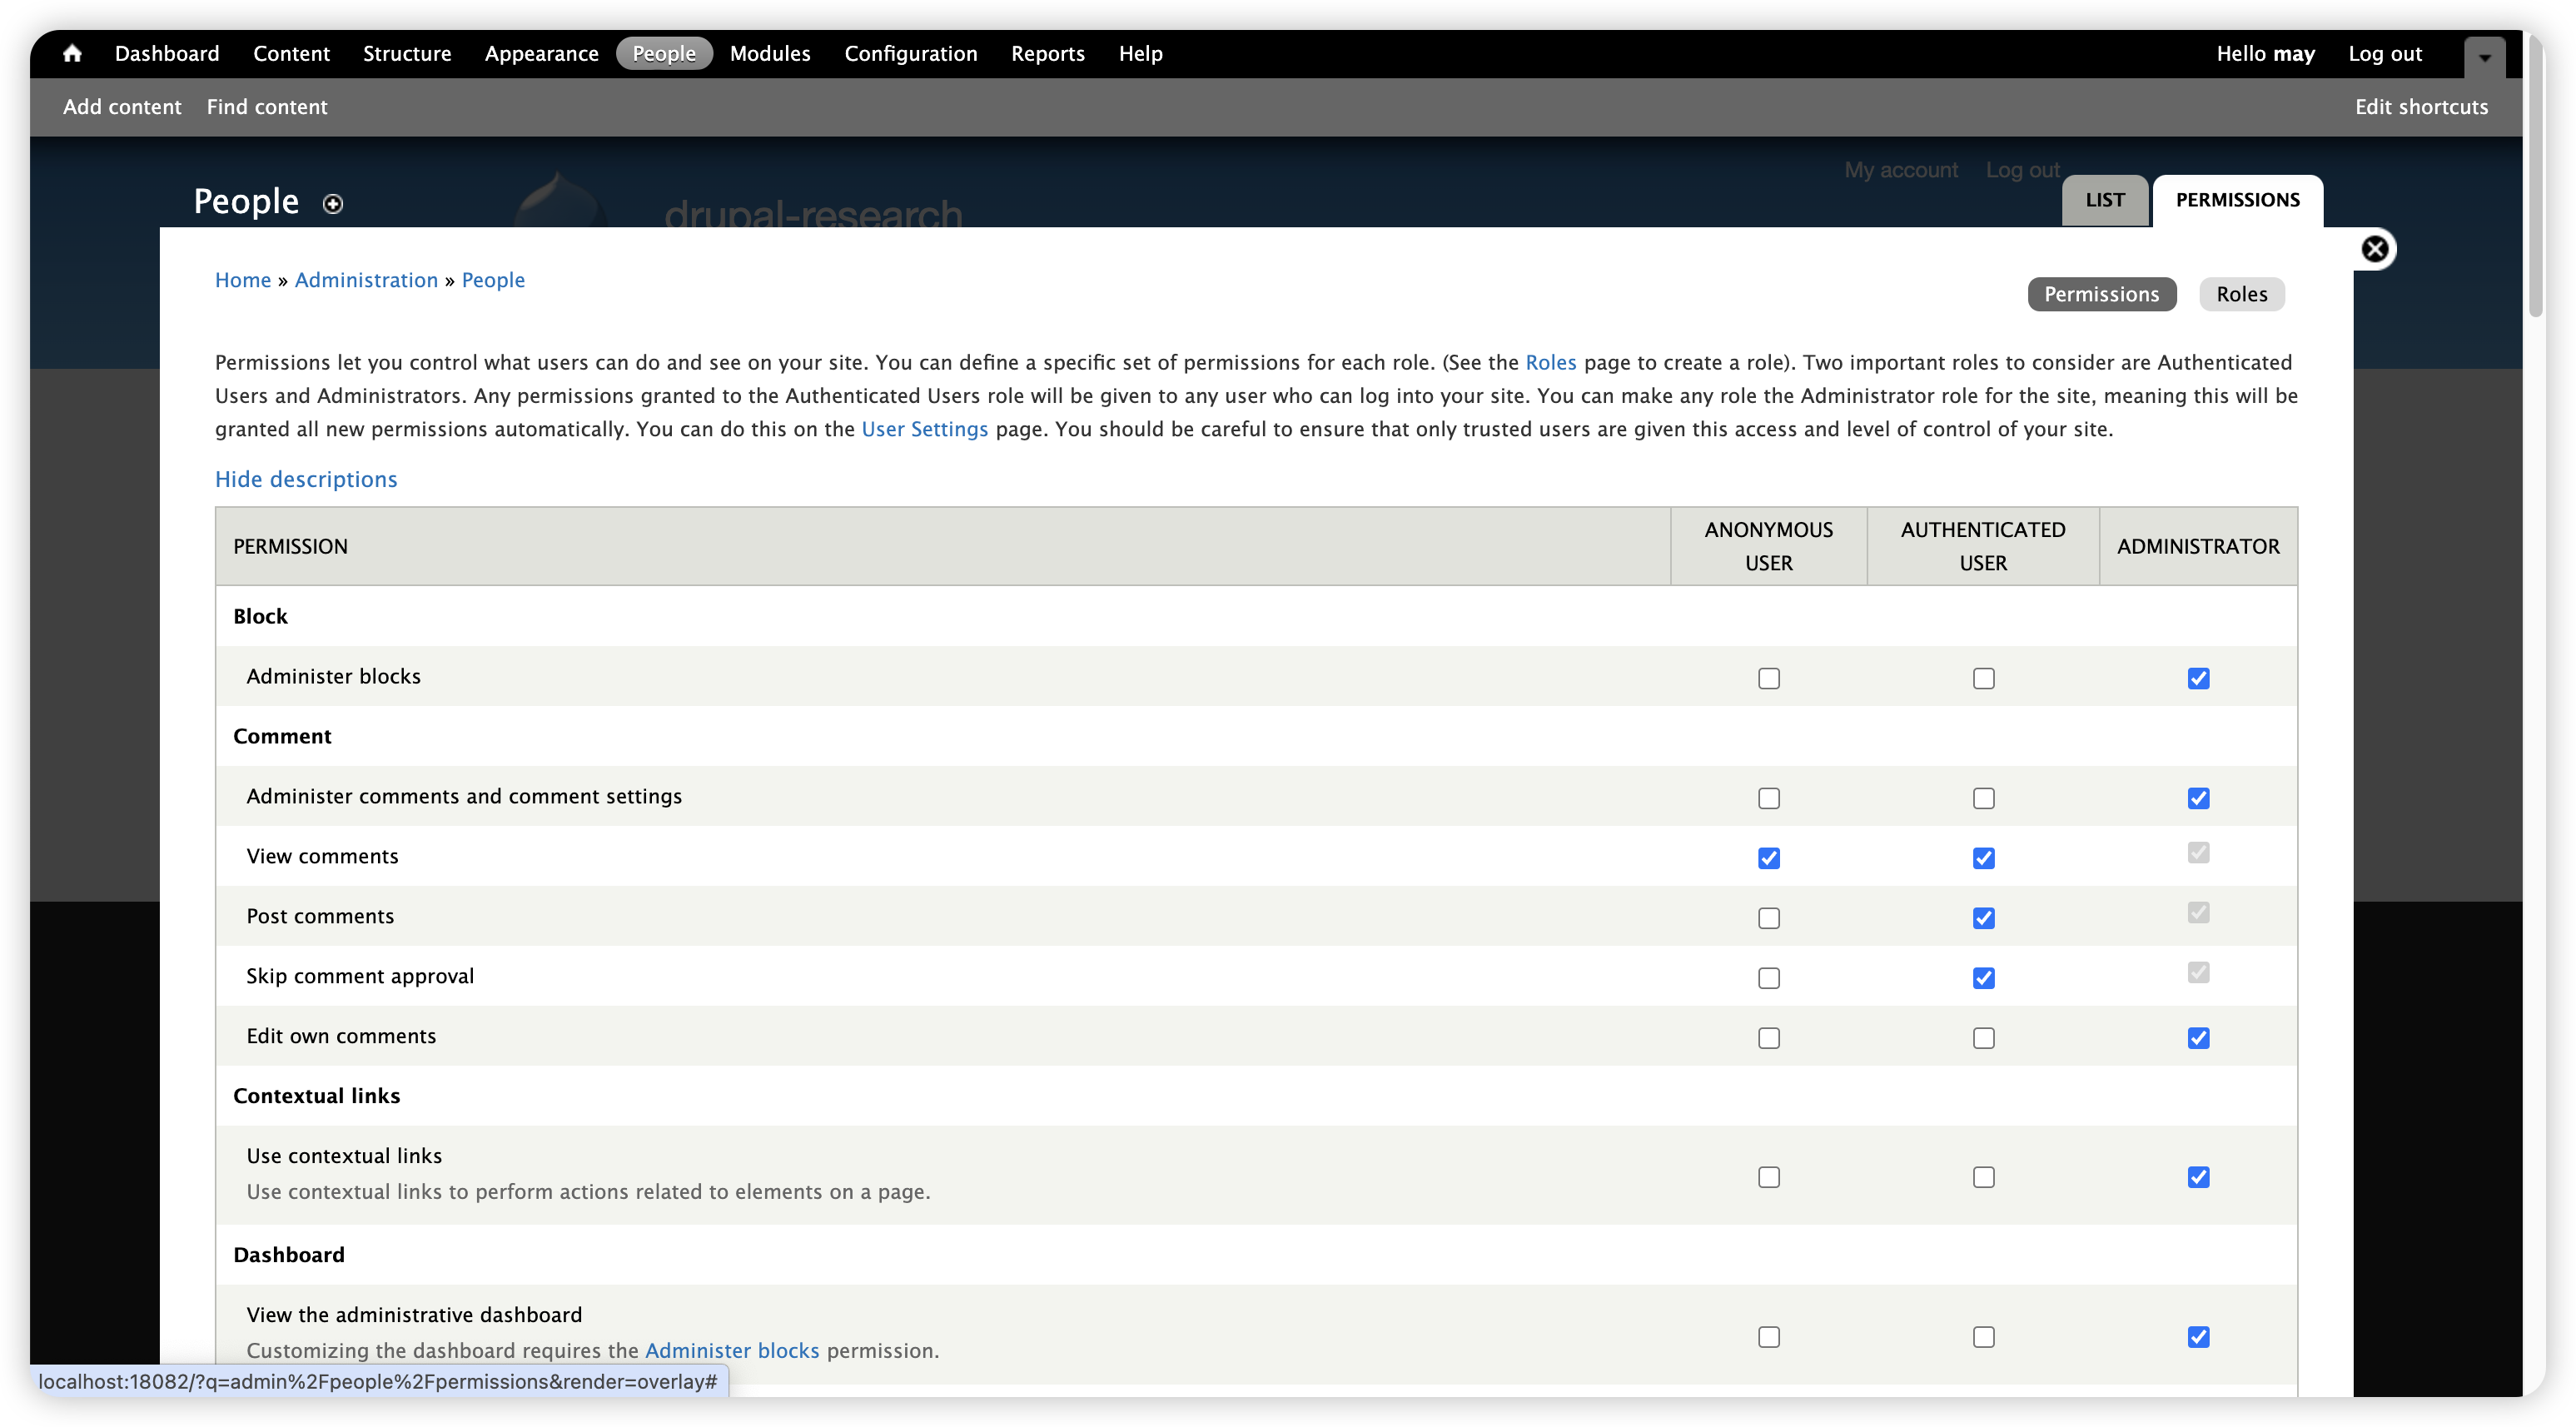Log out from the admin toolbar

coord(2385,53)
